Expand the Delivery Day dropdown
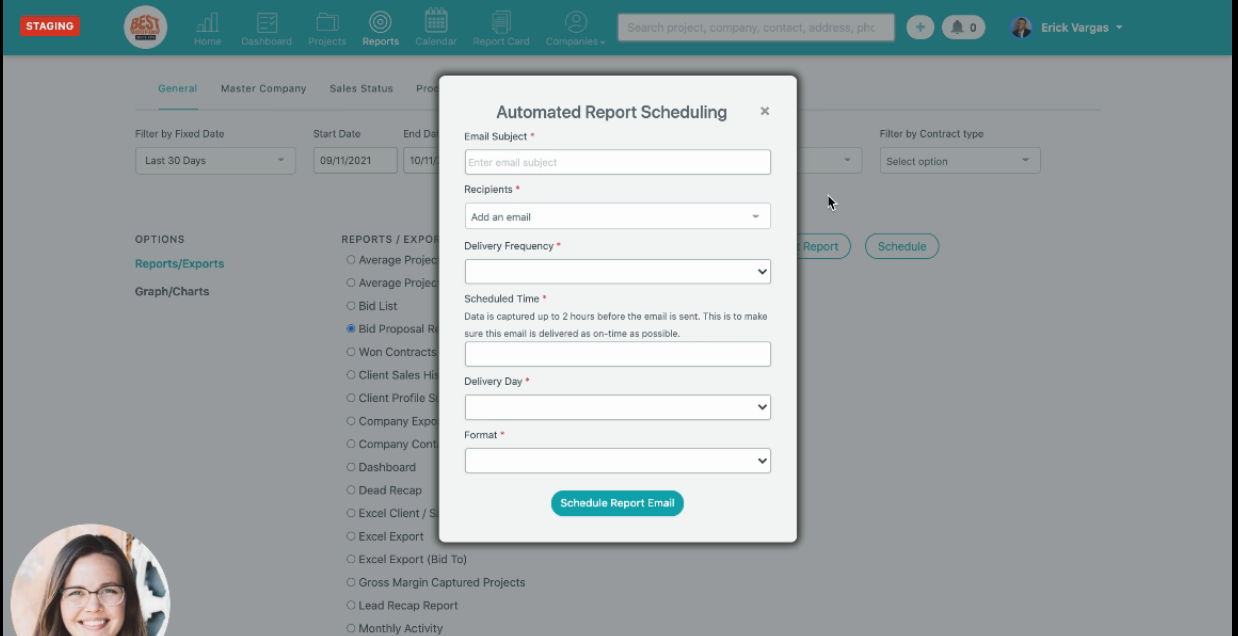The image size is (1238, 636). [618, 407]
